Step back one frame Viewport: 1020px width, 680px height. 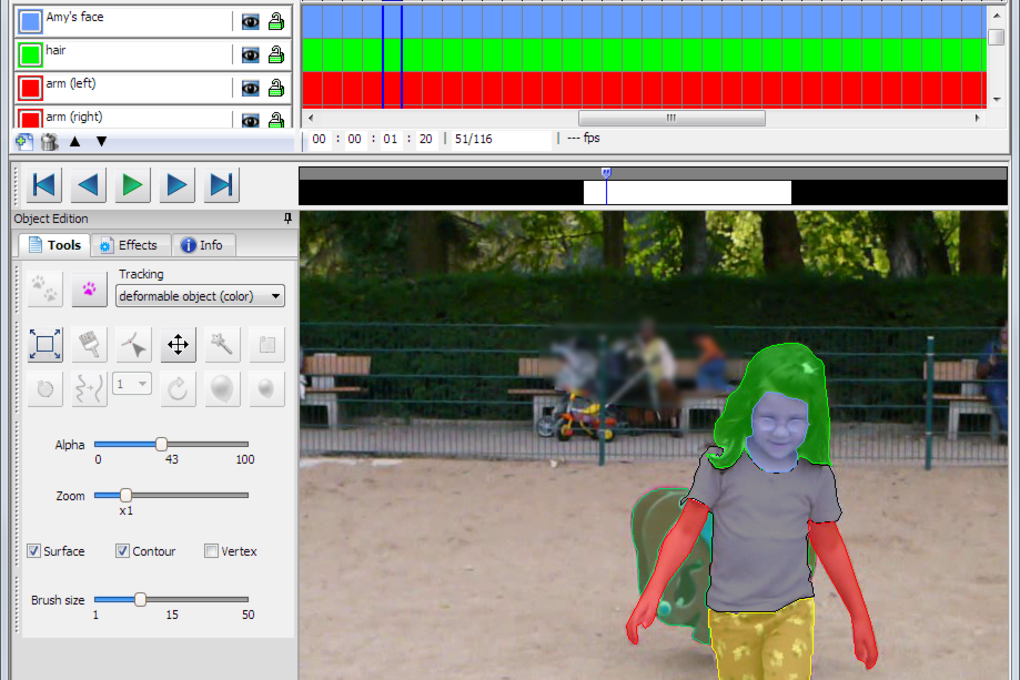(x=88, y=185)
